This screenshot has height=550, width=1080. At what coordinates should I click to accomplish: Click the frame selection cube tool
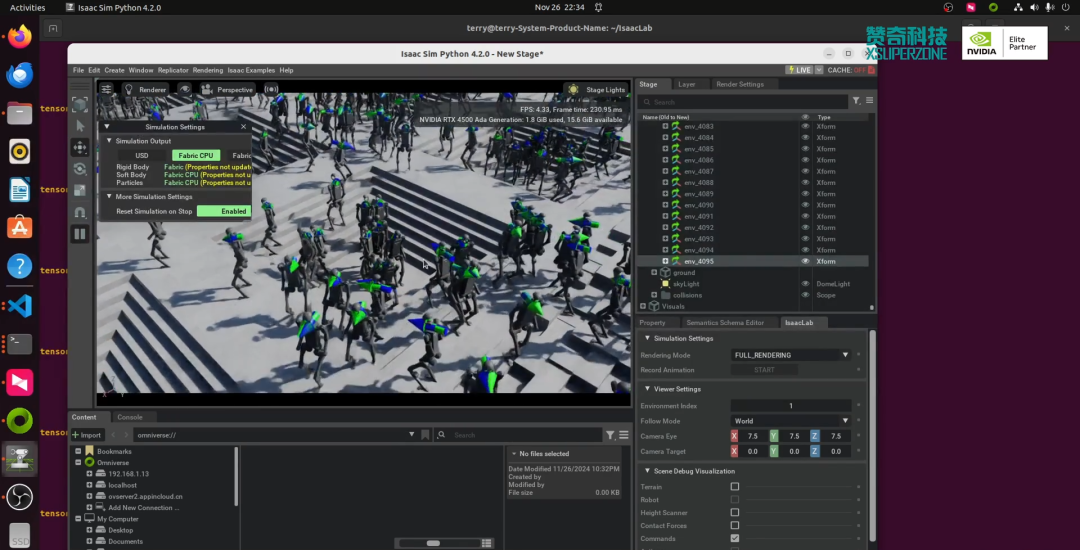80,104
